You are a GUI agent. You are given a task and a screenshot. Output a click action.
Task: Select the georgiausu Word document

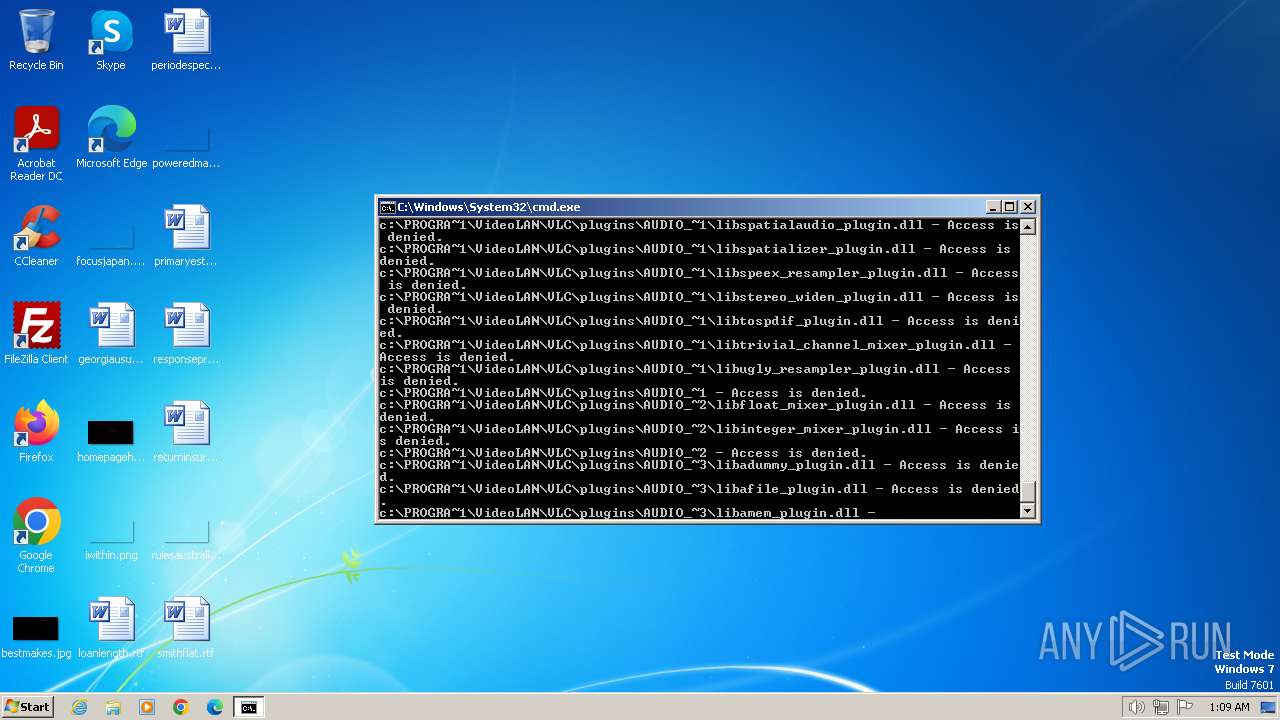(x=111, y=334)
